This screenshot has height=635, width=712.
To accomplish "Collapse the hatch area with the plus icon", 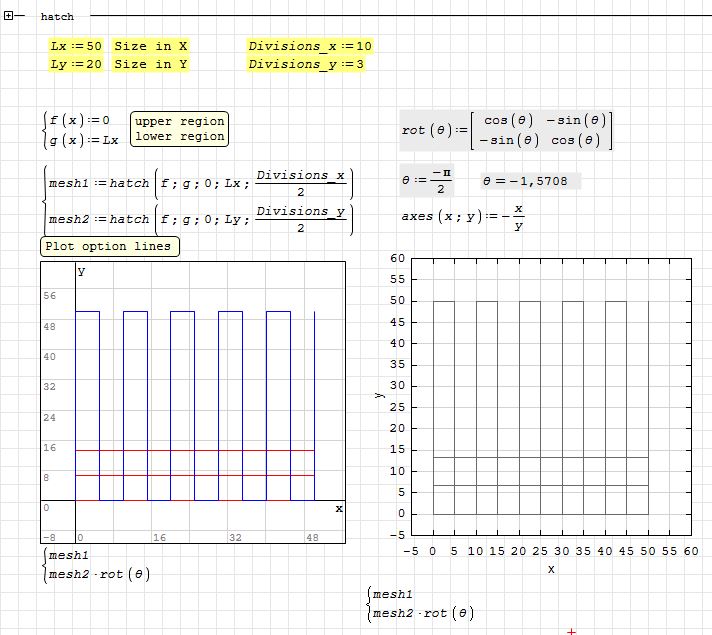I will [x=9, y=16].
